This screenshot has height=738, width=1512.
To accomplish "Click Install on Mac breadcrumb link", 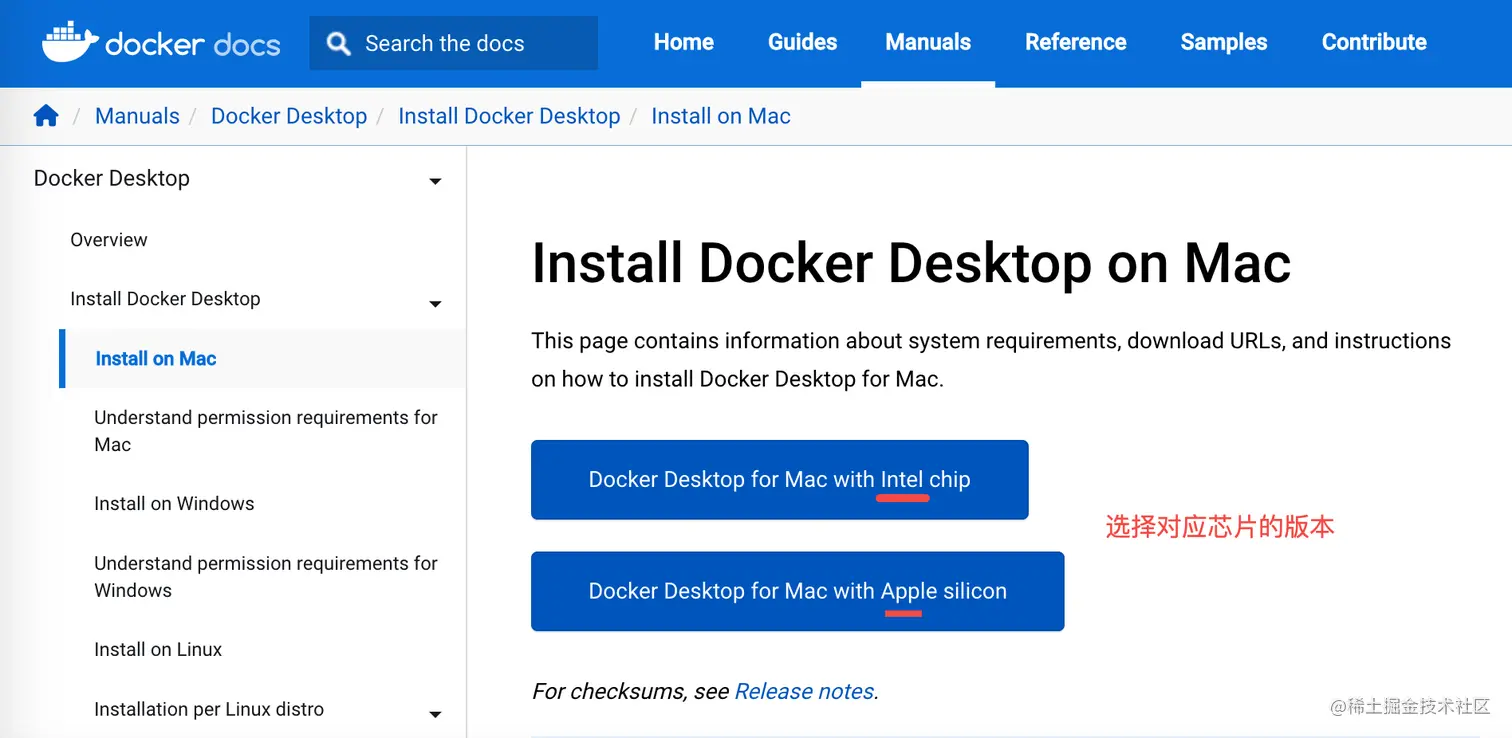I will click(x=721, y=116).
